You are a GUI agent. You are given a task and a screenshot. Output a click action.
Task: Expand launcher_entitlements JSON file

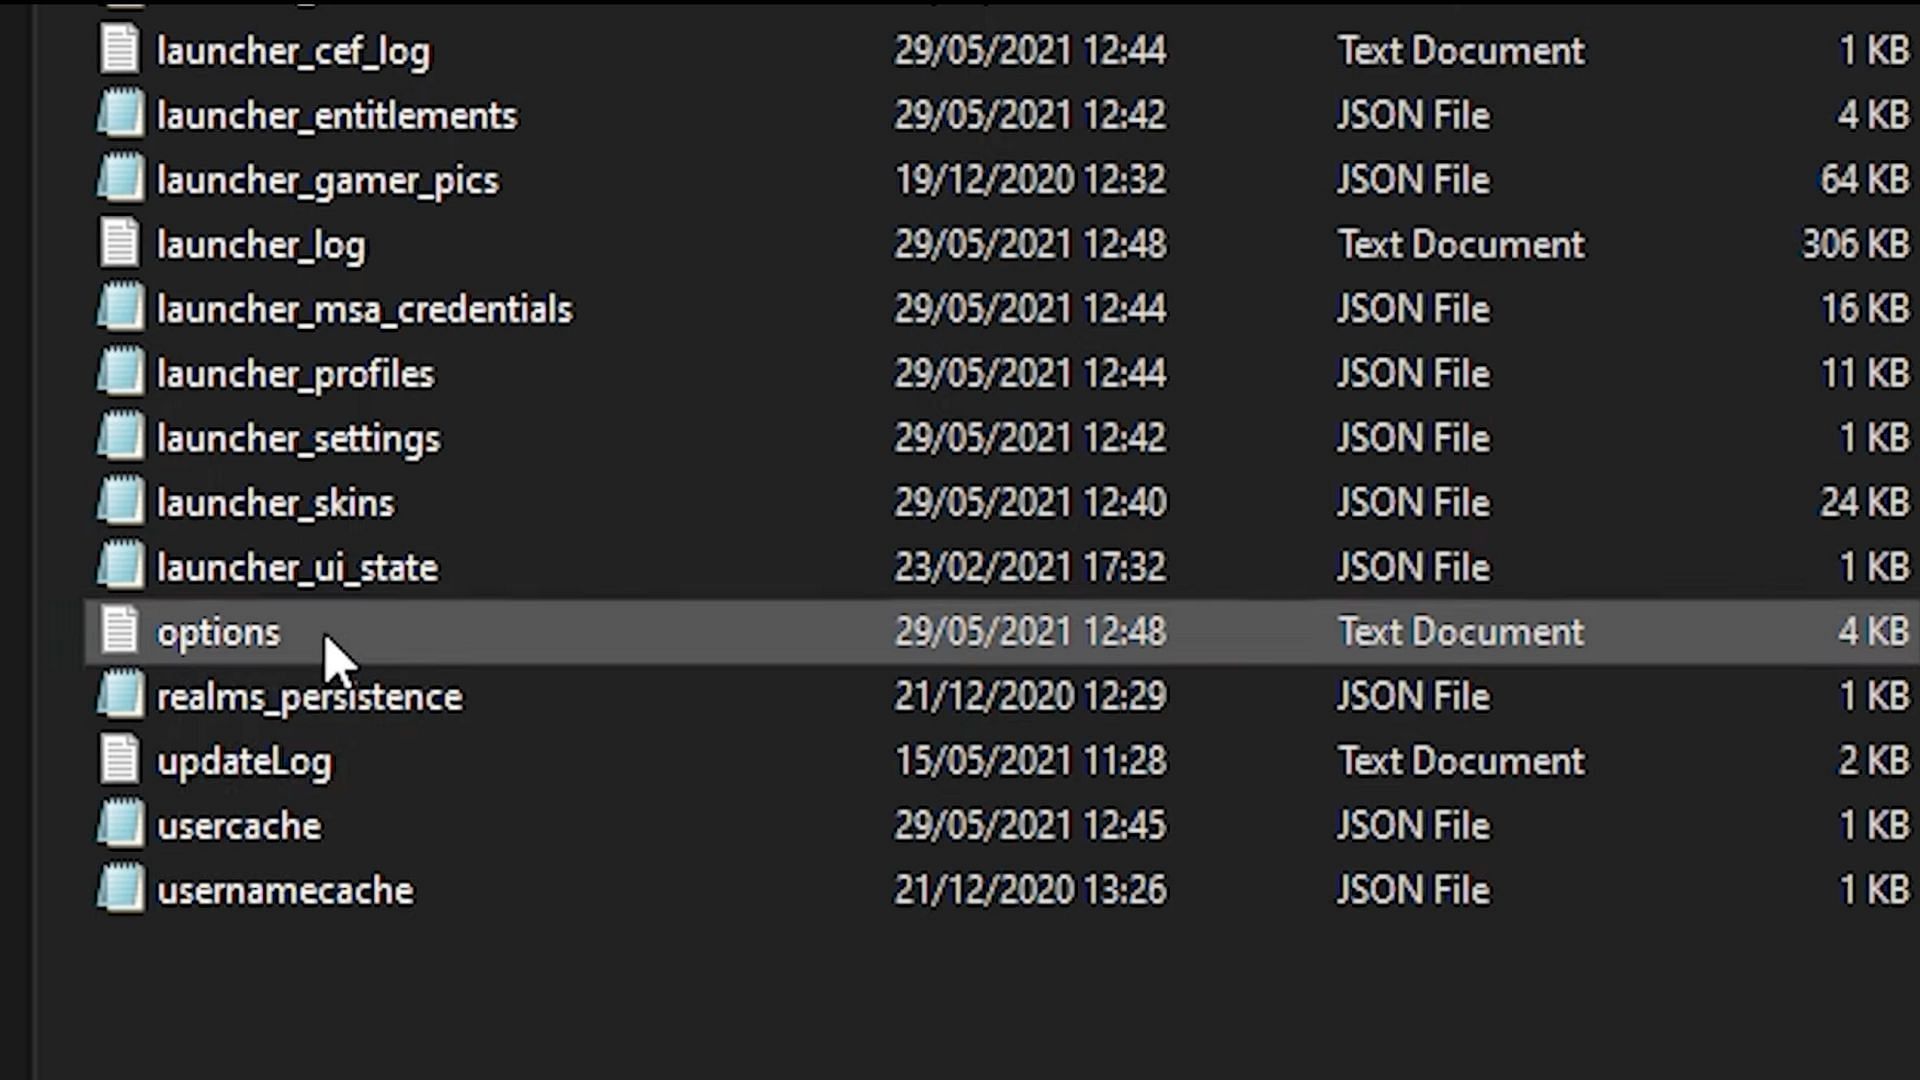click(334, 115)
